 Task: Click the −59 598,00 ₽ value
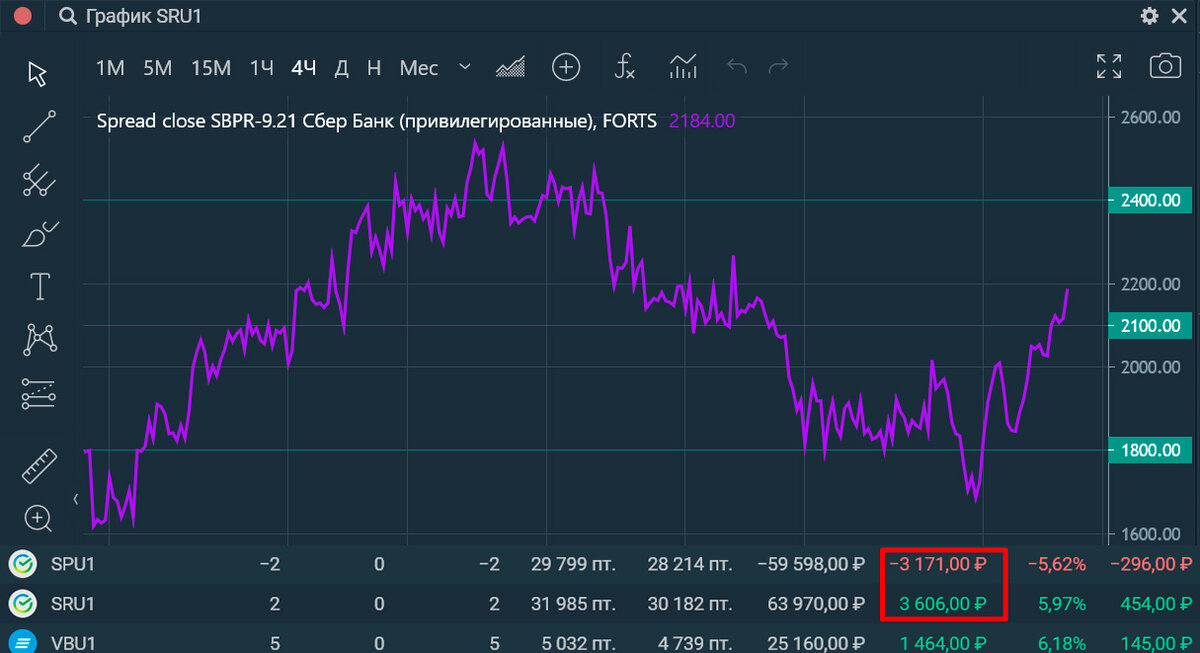click(811, 564)
